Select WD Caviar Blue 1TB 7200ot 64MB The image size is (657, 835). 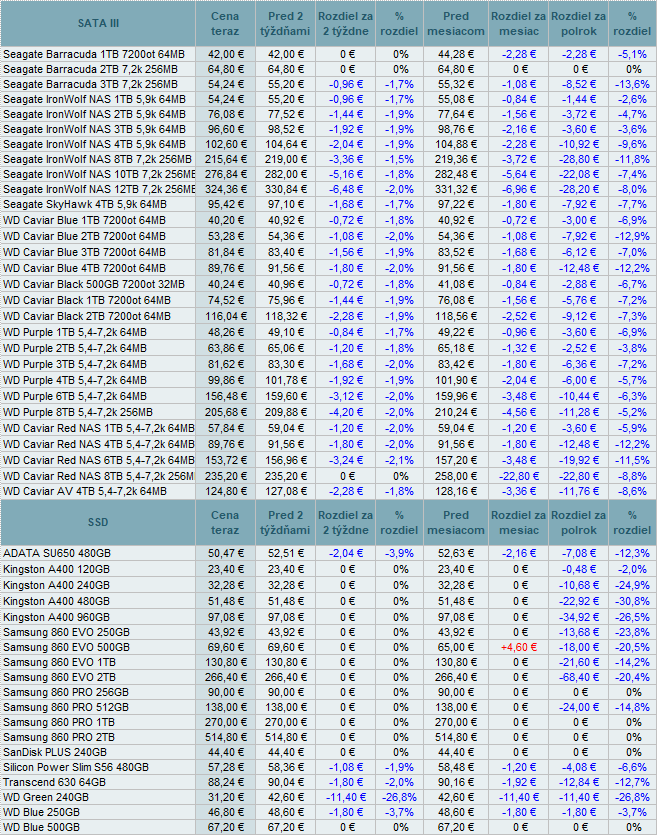pos(84,220)
